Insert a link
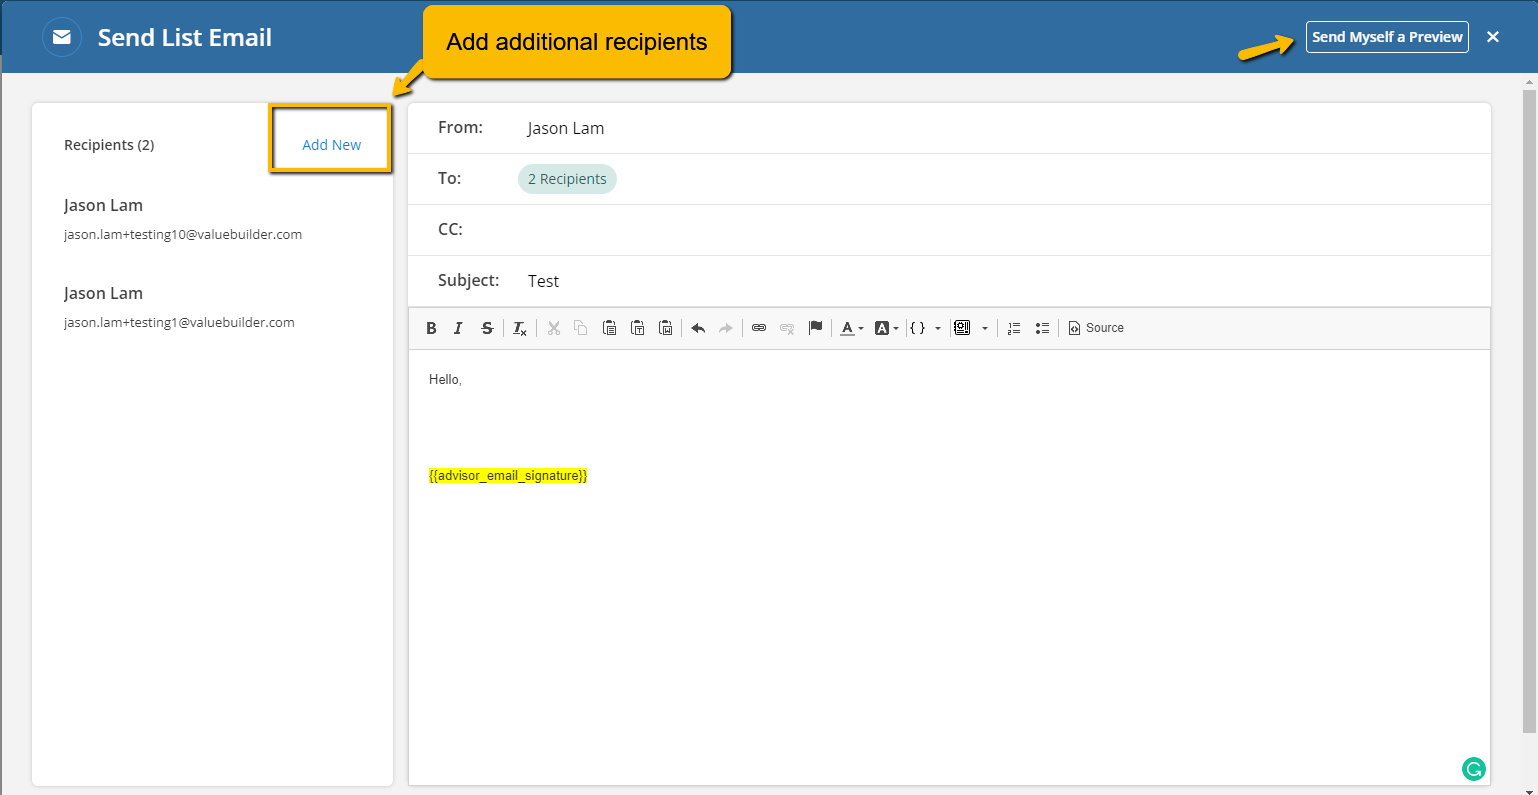Screen dimensions: 1538x795 pyautogui.click(x=759, y=328)
